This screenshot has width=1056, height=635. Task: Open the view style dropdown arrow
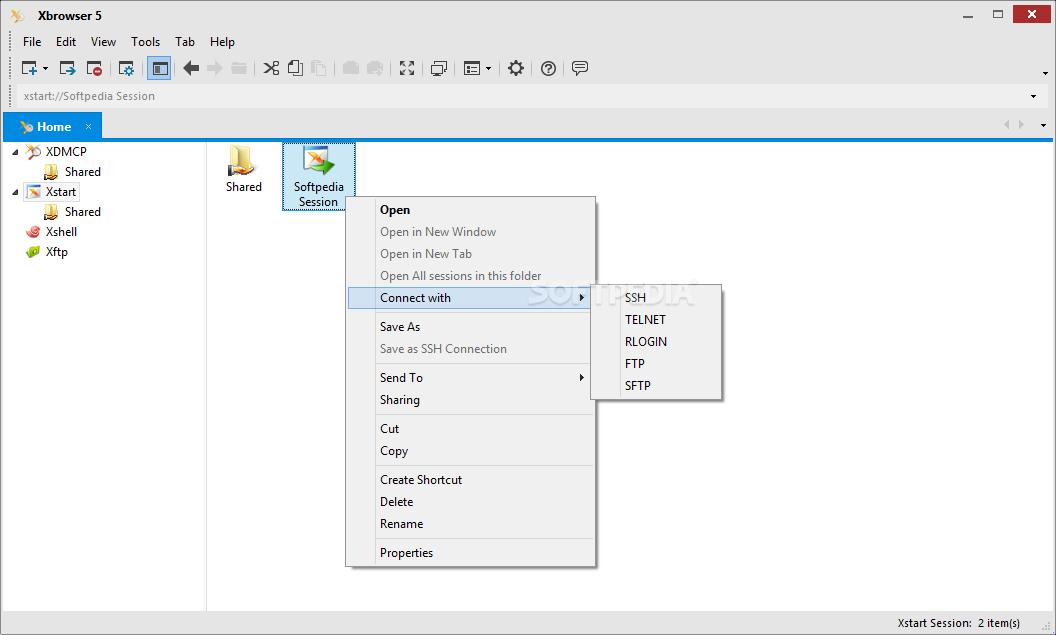click(x=488, y=69)
